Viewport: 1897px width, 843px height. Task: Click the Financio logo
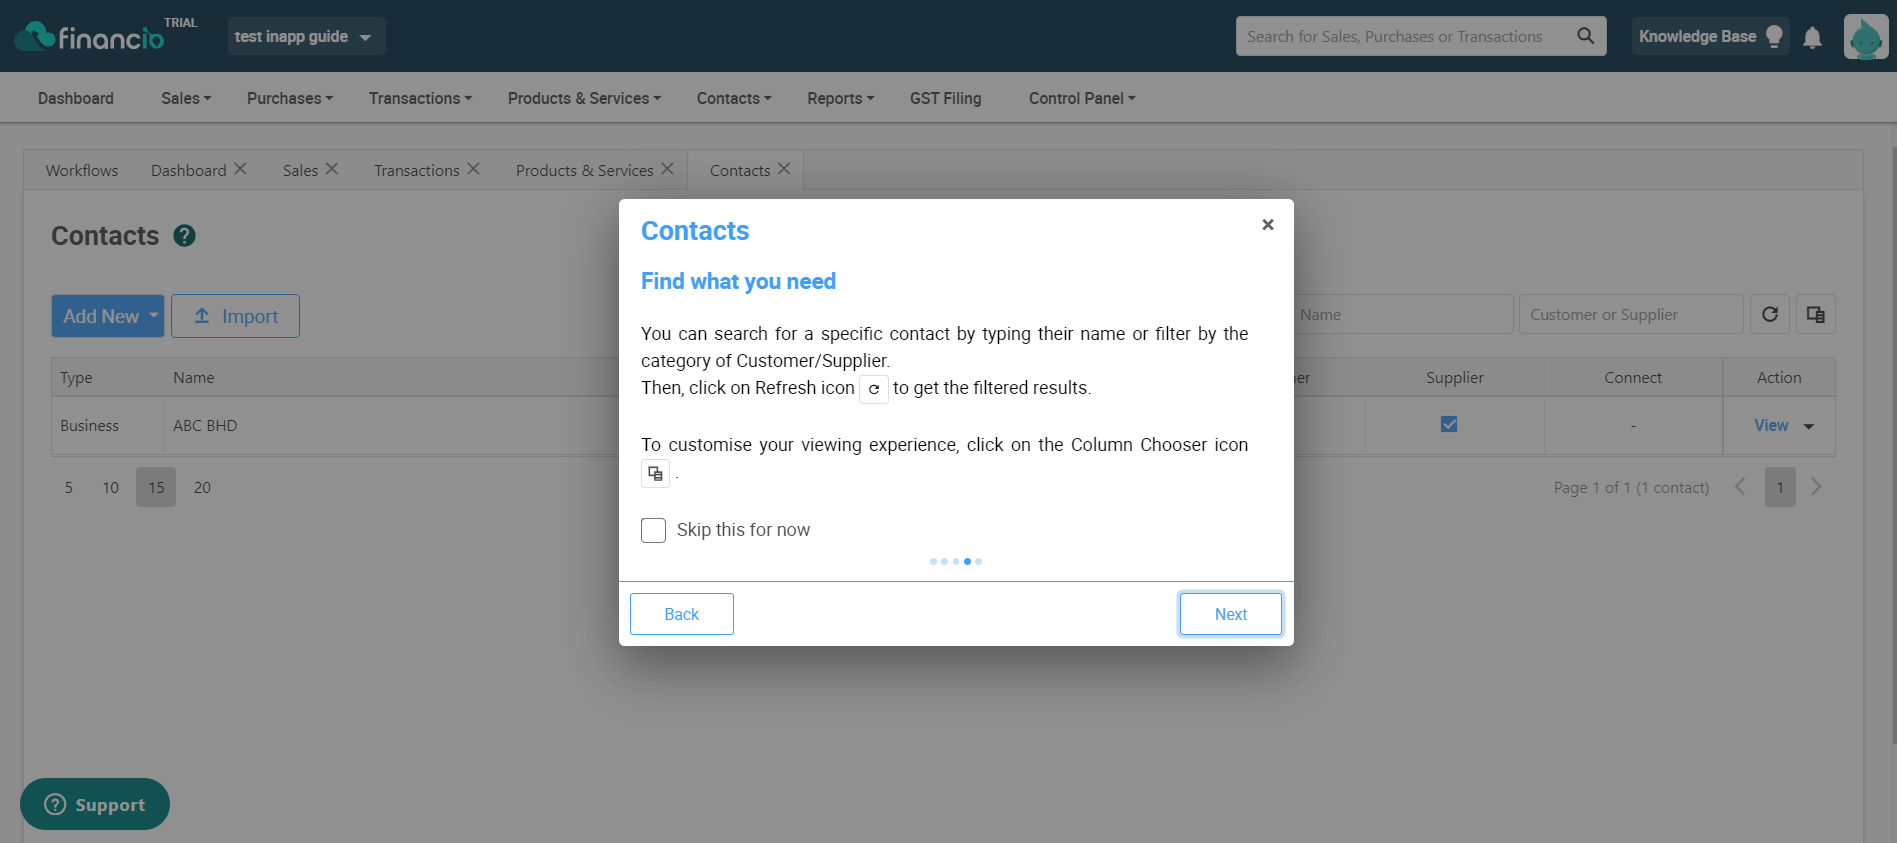tap(88, 36)
